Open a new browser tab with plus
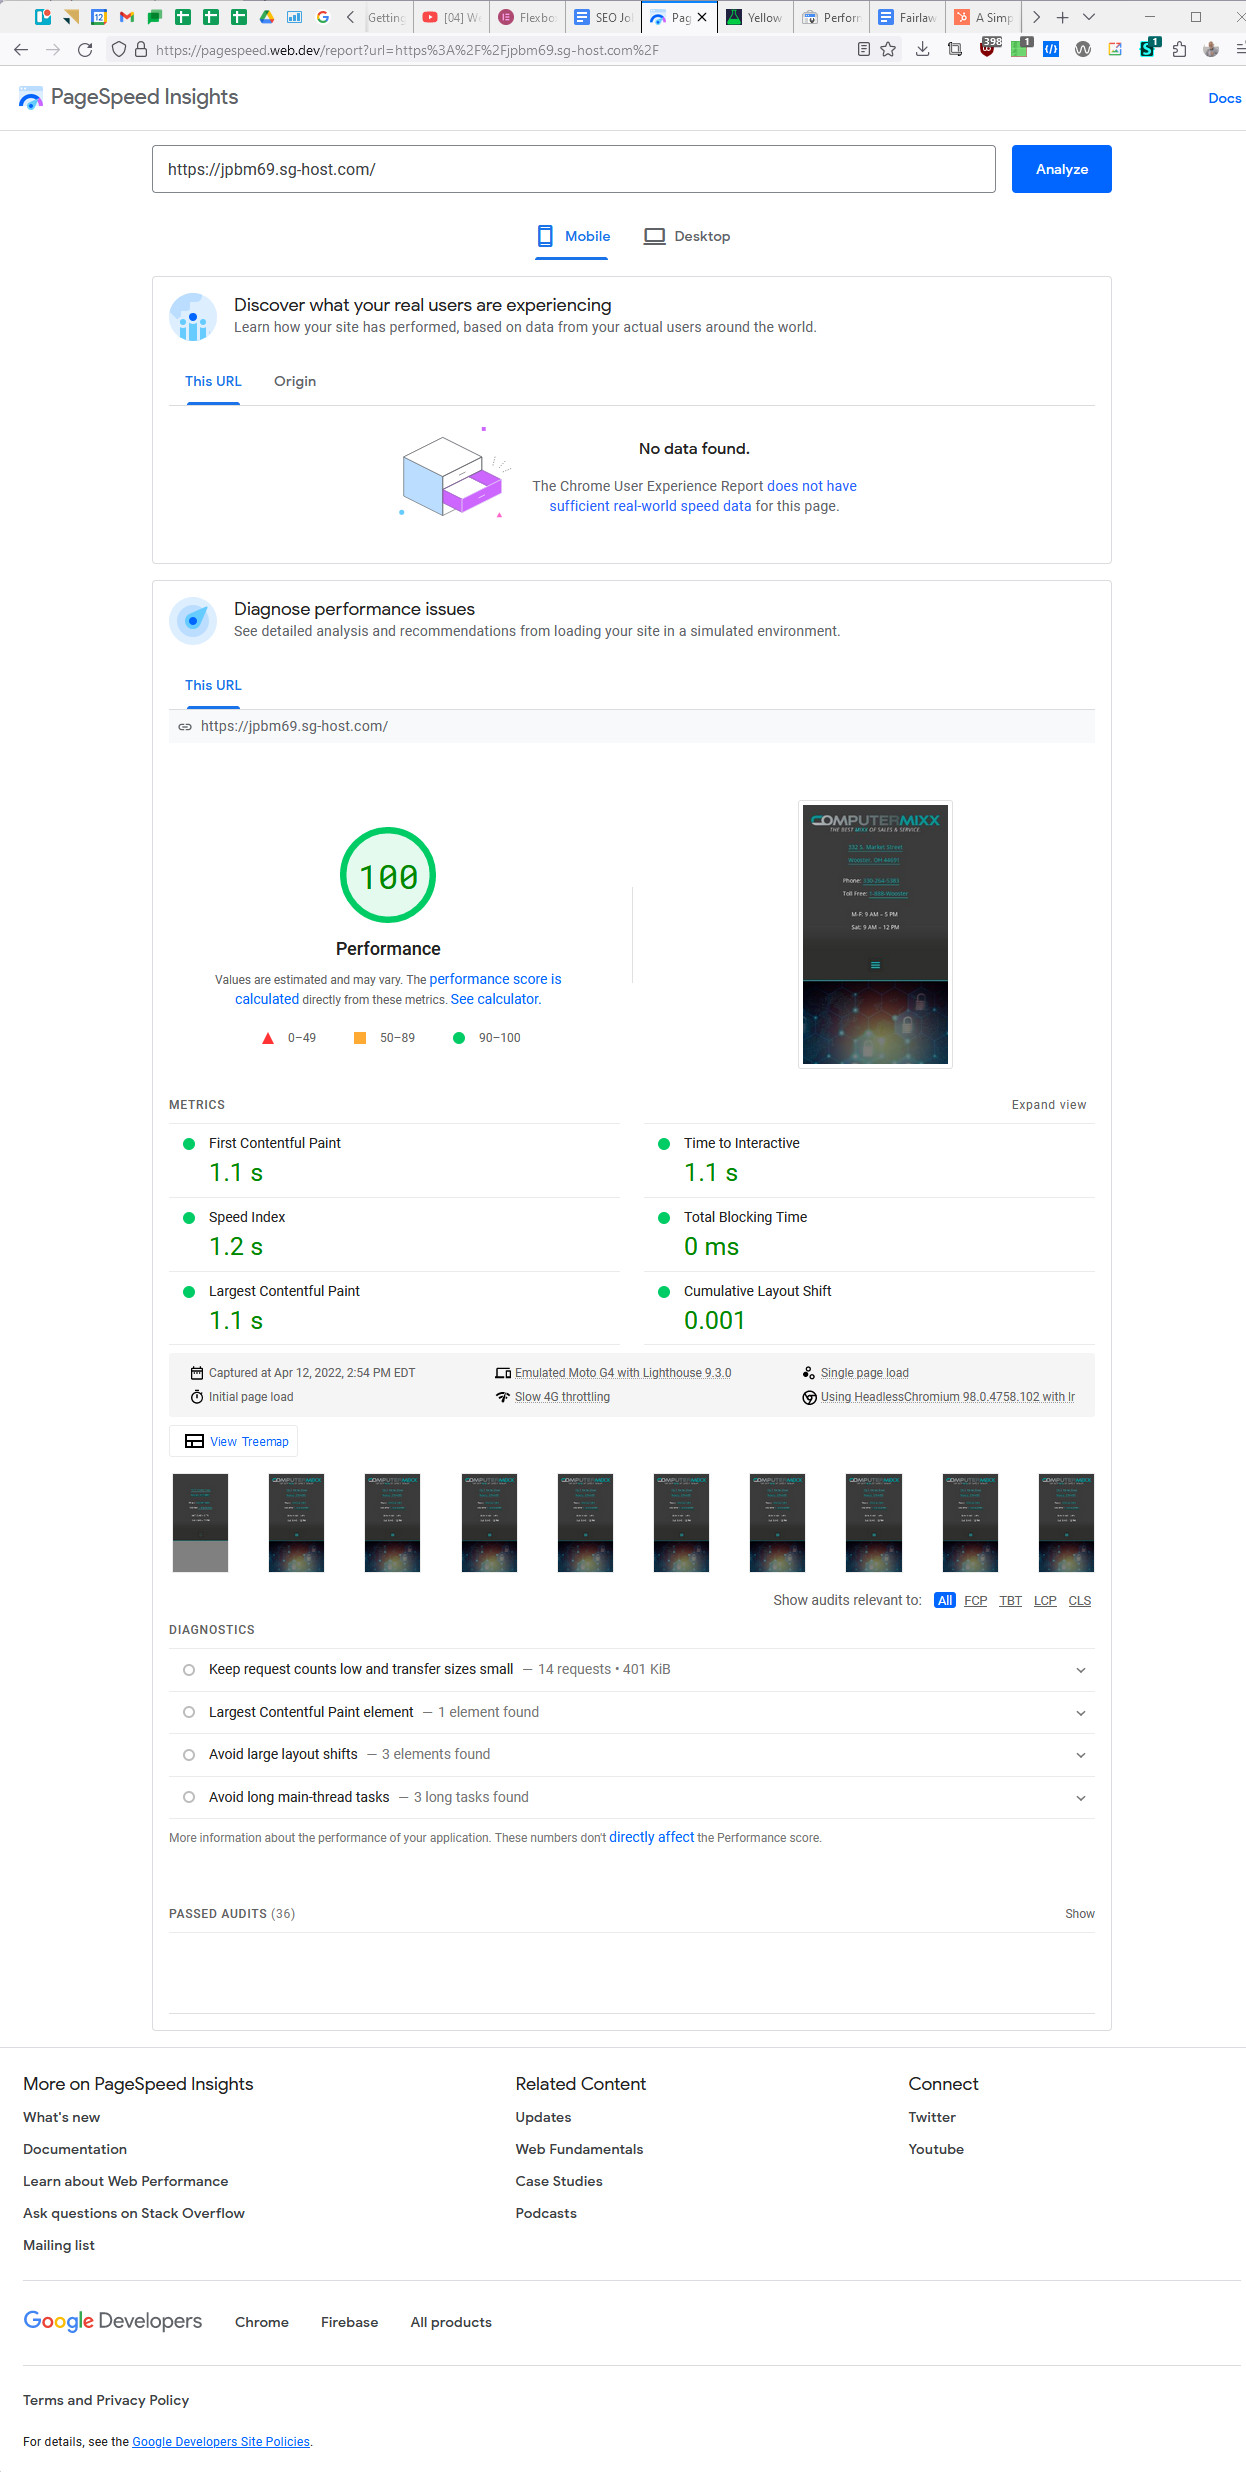Viewport: 1246px width, 2472px height. point(1063,17)
